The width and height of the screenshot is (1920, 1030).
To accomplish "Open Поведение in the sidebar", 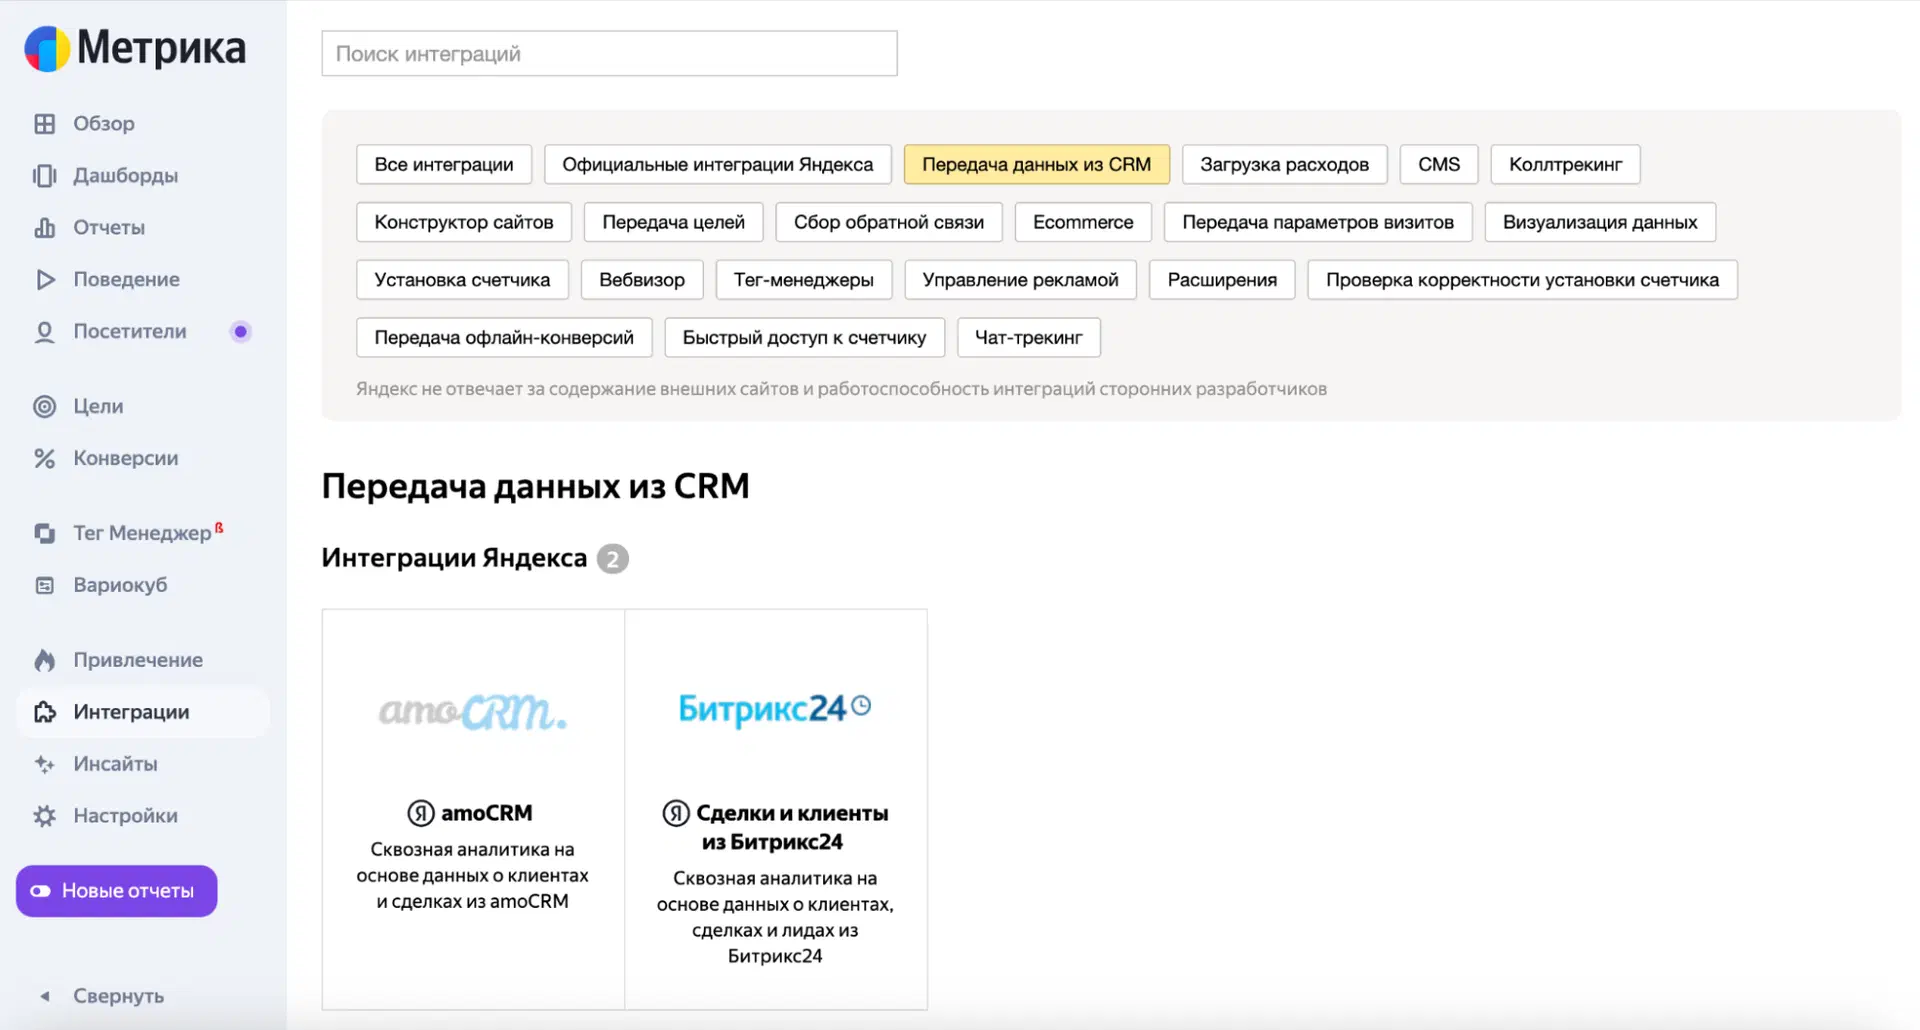I will click(x=126, y=280).
